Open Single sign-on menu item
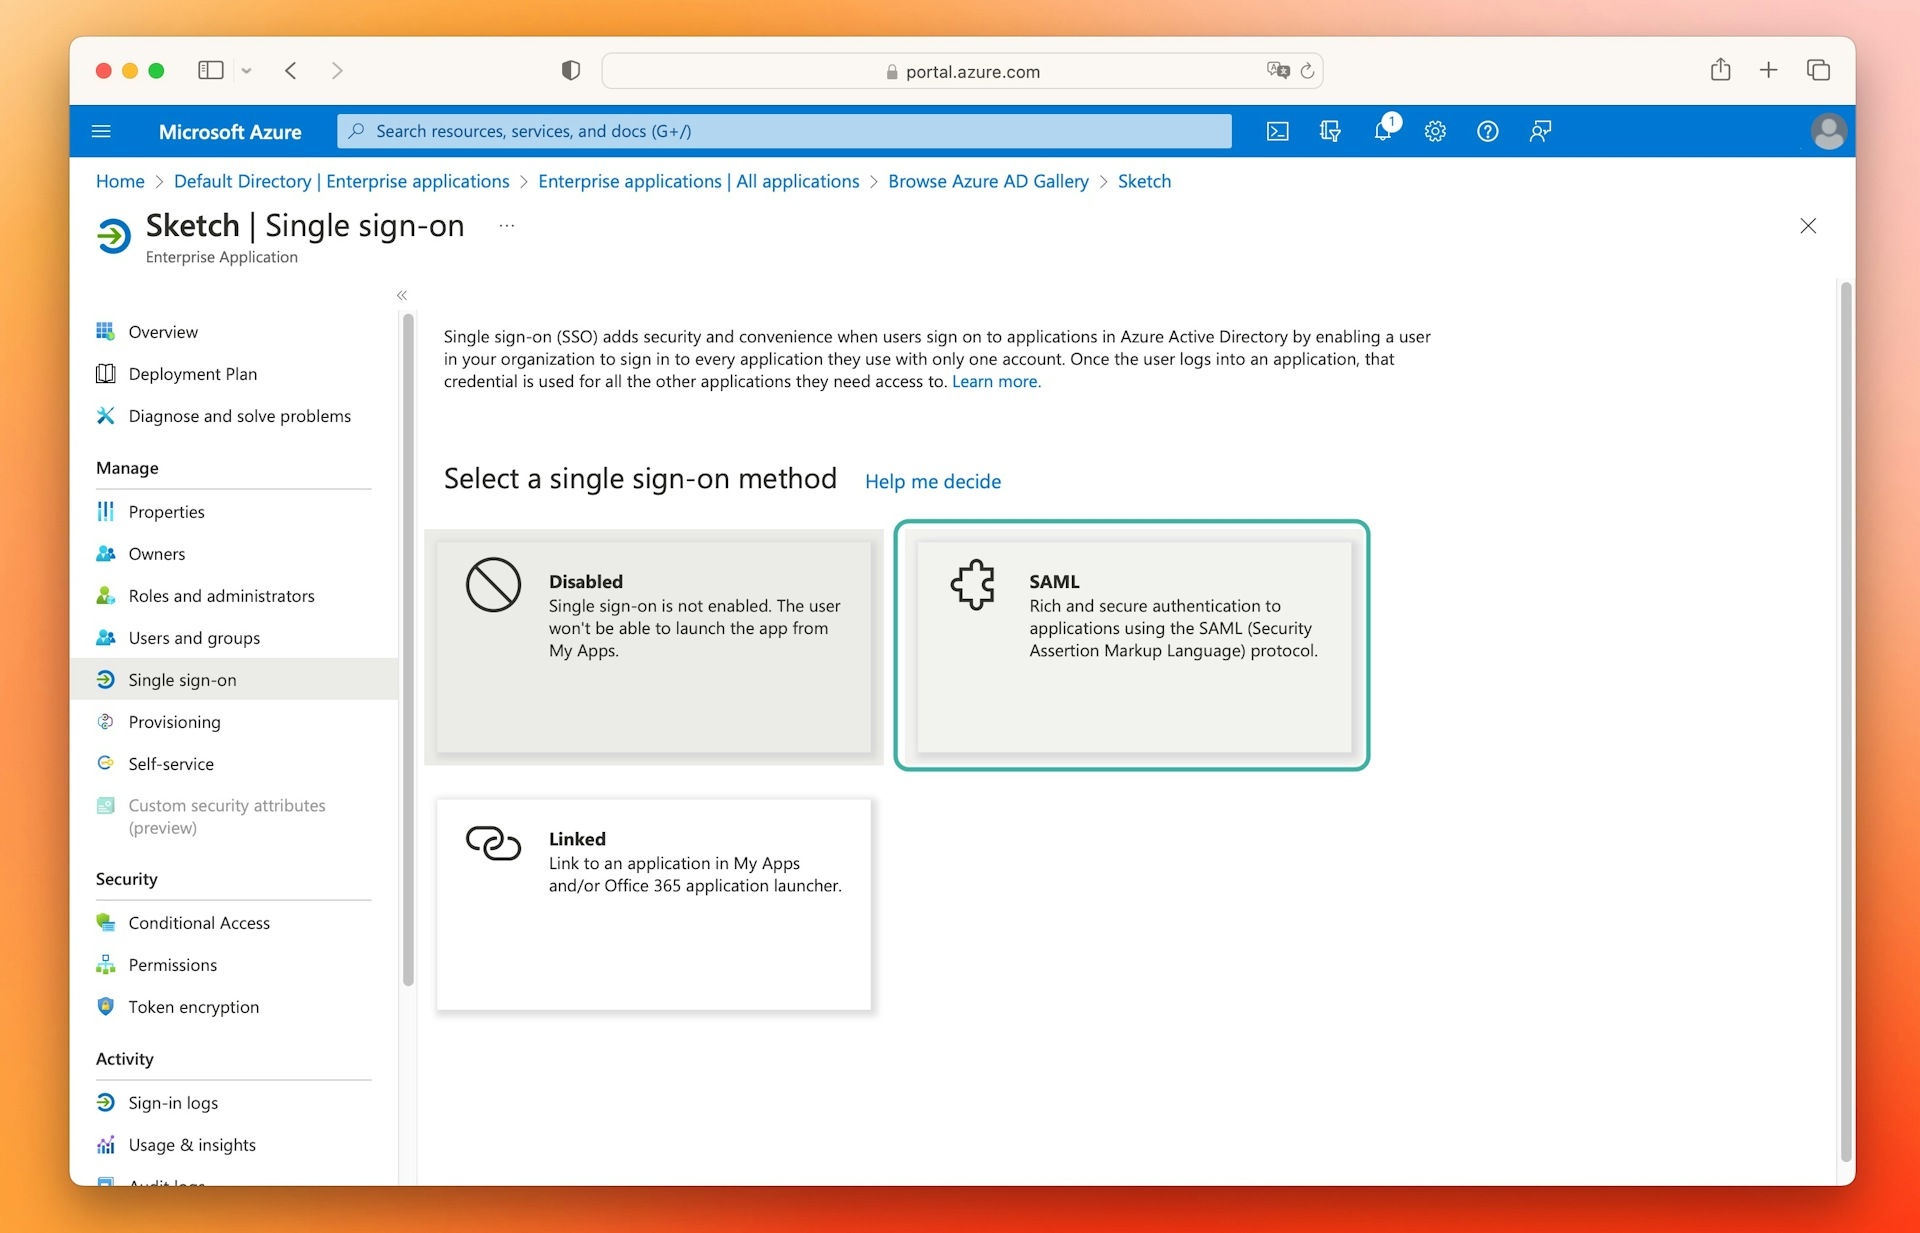The width and height of the screenshot is (1920, 1233). pos(234,679)
